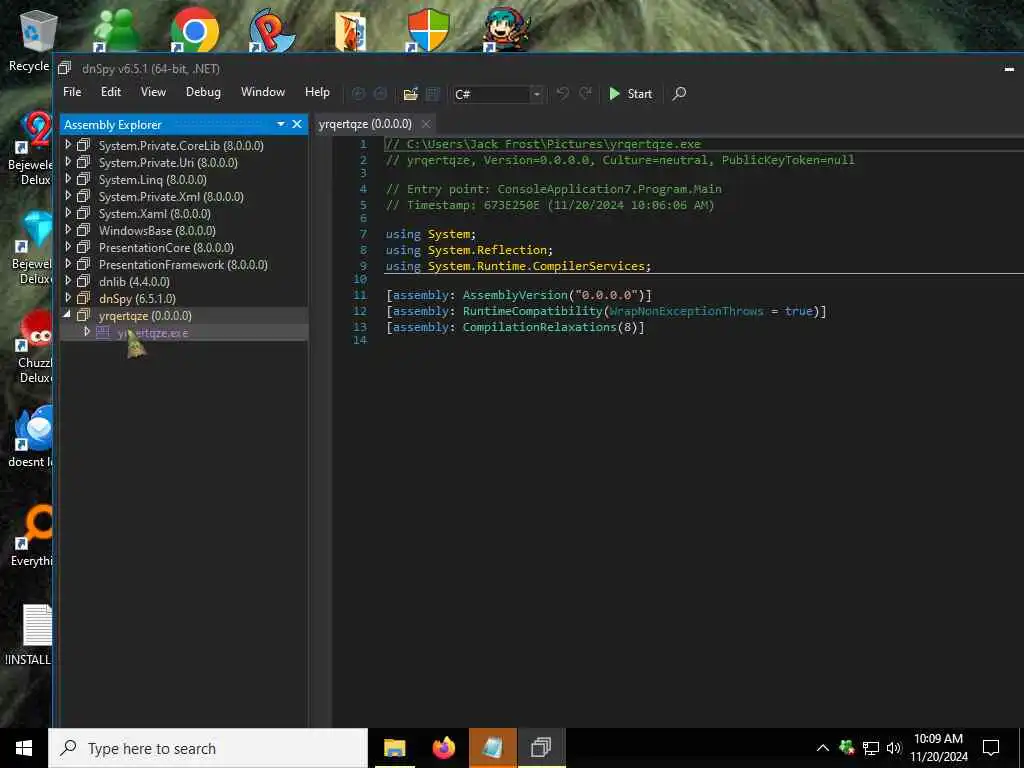Open Firefox from the taskbar
Viewport: 1024px width, 768px height.
443,748
